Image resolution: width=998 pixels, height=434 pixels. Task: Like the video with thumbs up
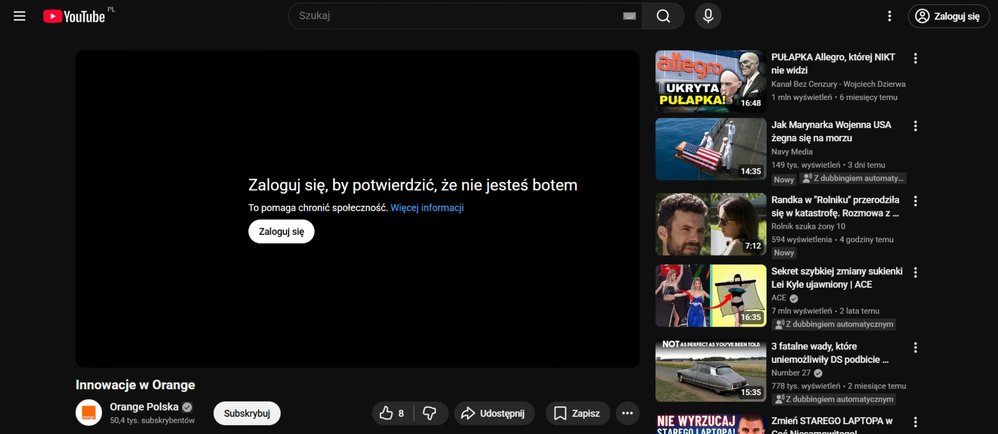[x=393, y=414]
